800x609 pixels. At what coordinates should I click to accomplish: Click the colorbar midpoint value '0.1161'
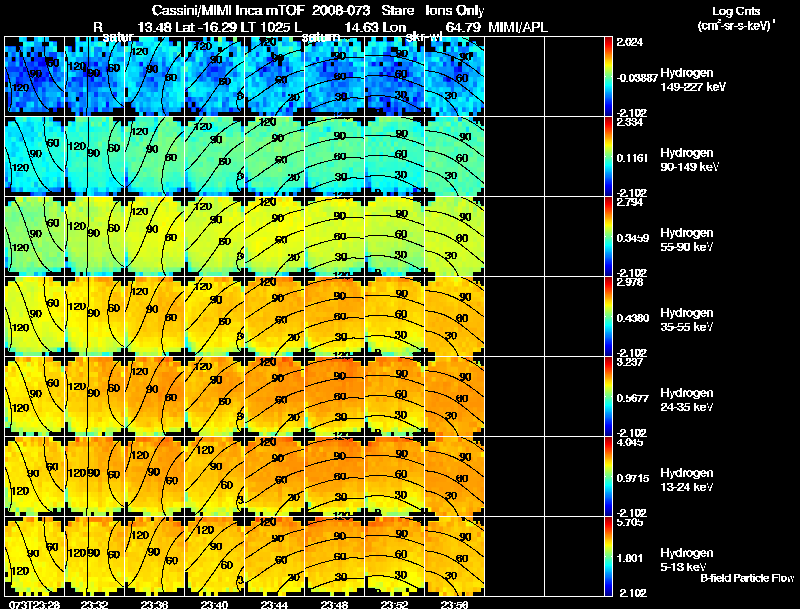pyautogui.click(x=633, y=158)
